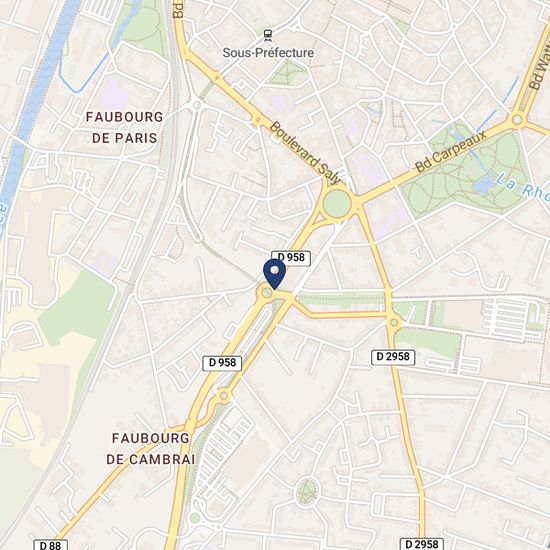This screenshot has height=550, width=550.
Task: Click the Bd Carpeaux street label
Action: pyautogui.click(x=451, y=151)
